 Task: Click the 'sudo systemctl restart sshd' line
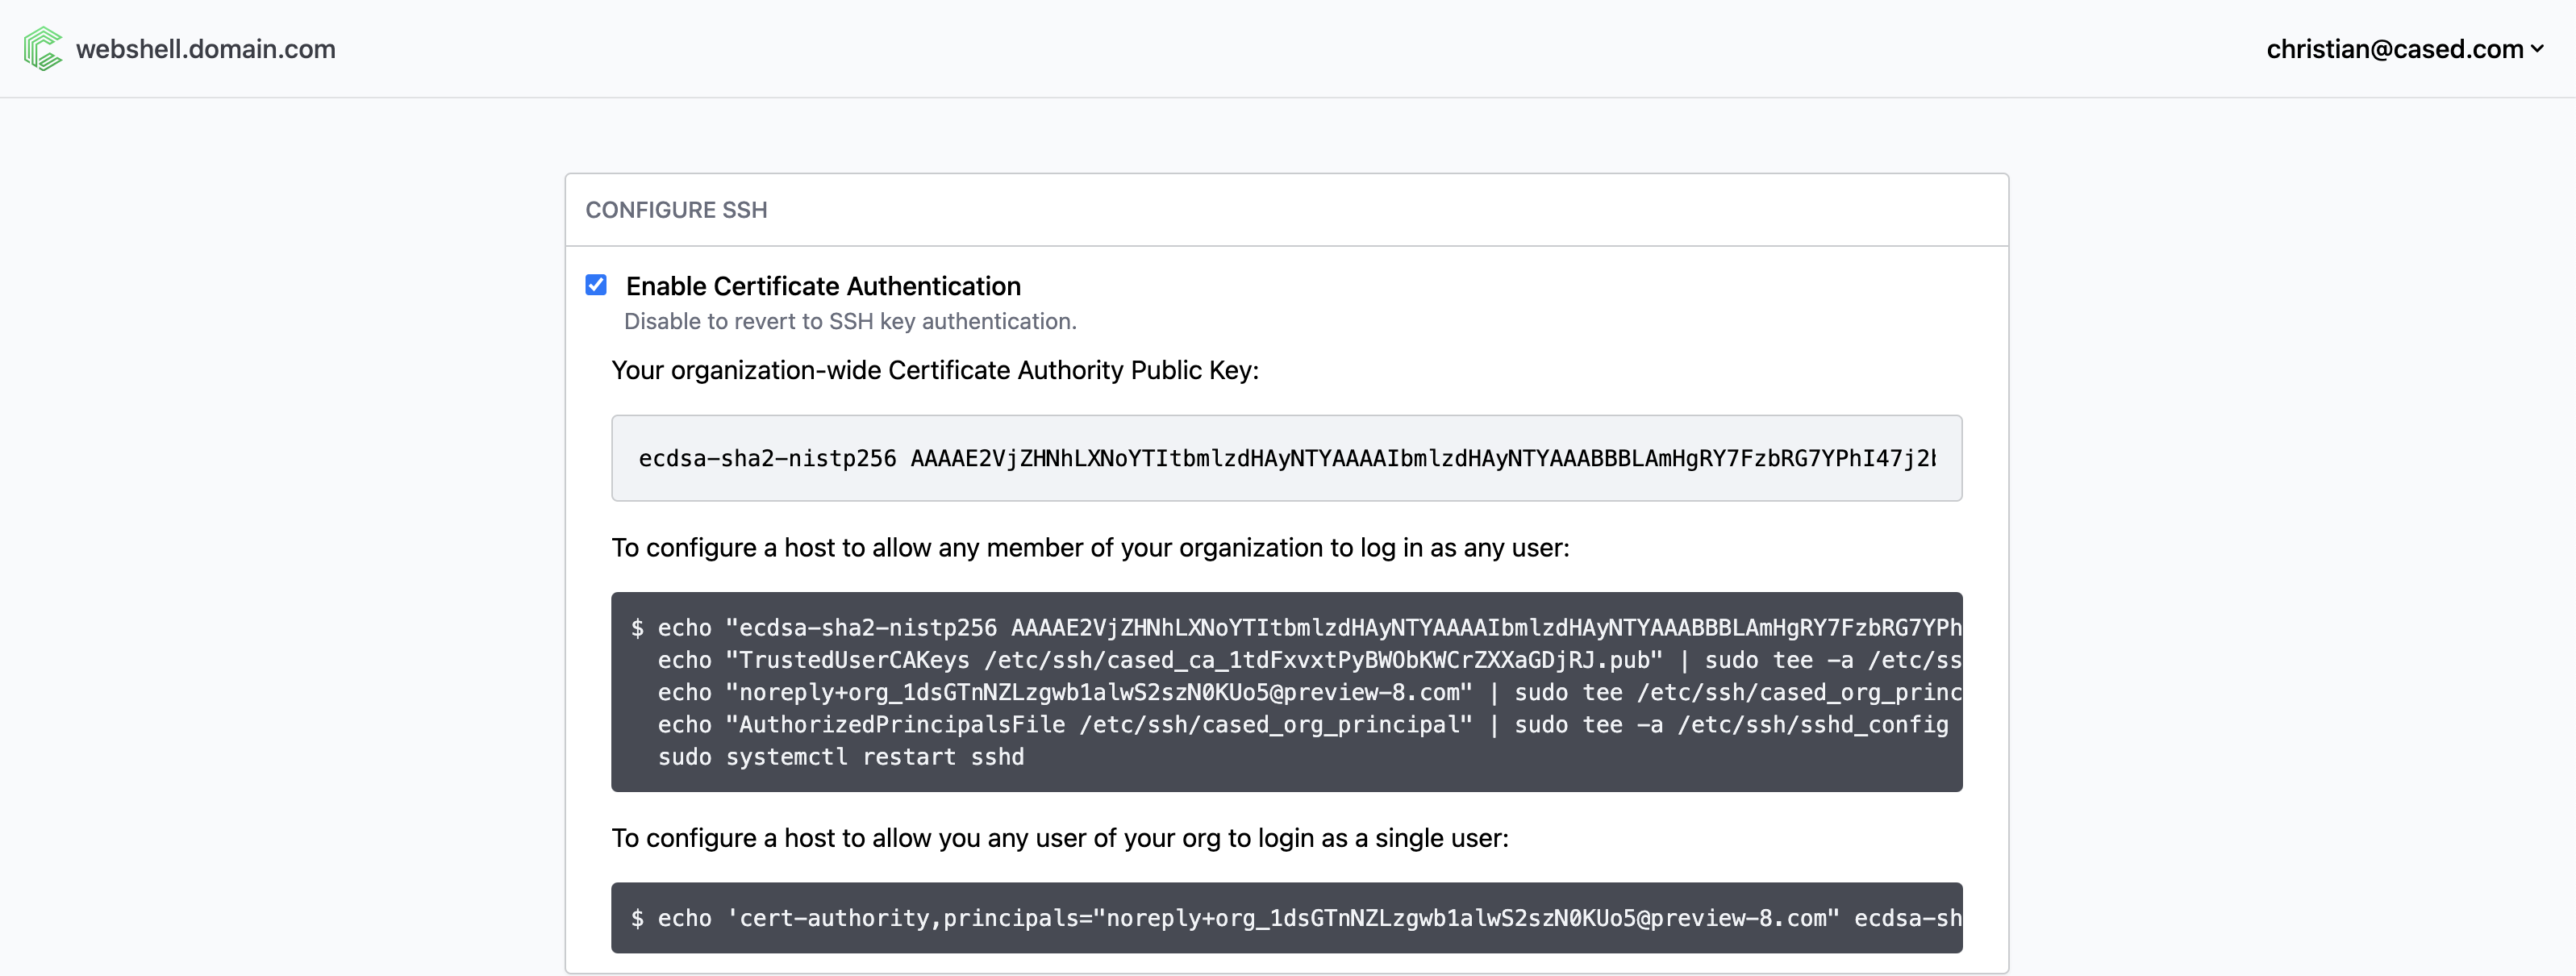tap(840, 757)
